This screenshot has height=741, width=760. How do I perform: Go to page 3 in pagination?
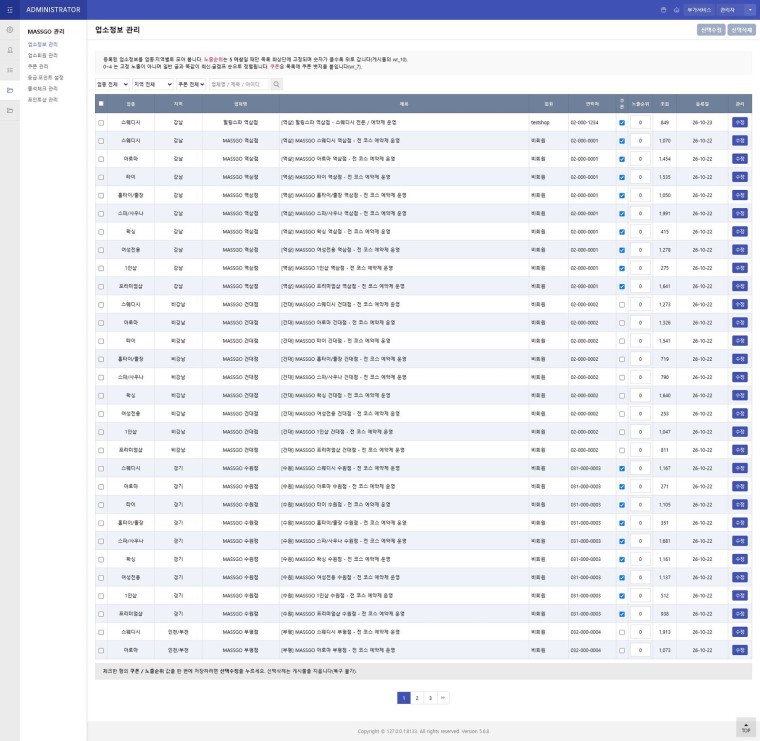point(430,698)
